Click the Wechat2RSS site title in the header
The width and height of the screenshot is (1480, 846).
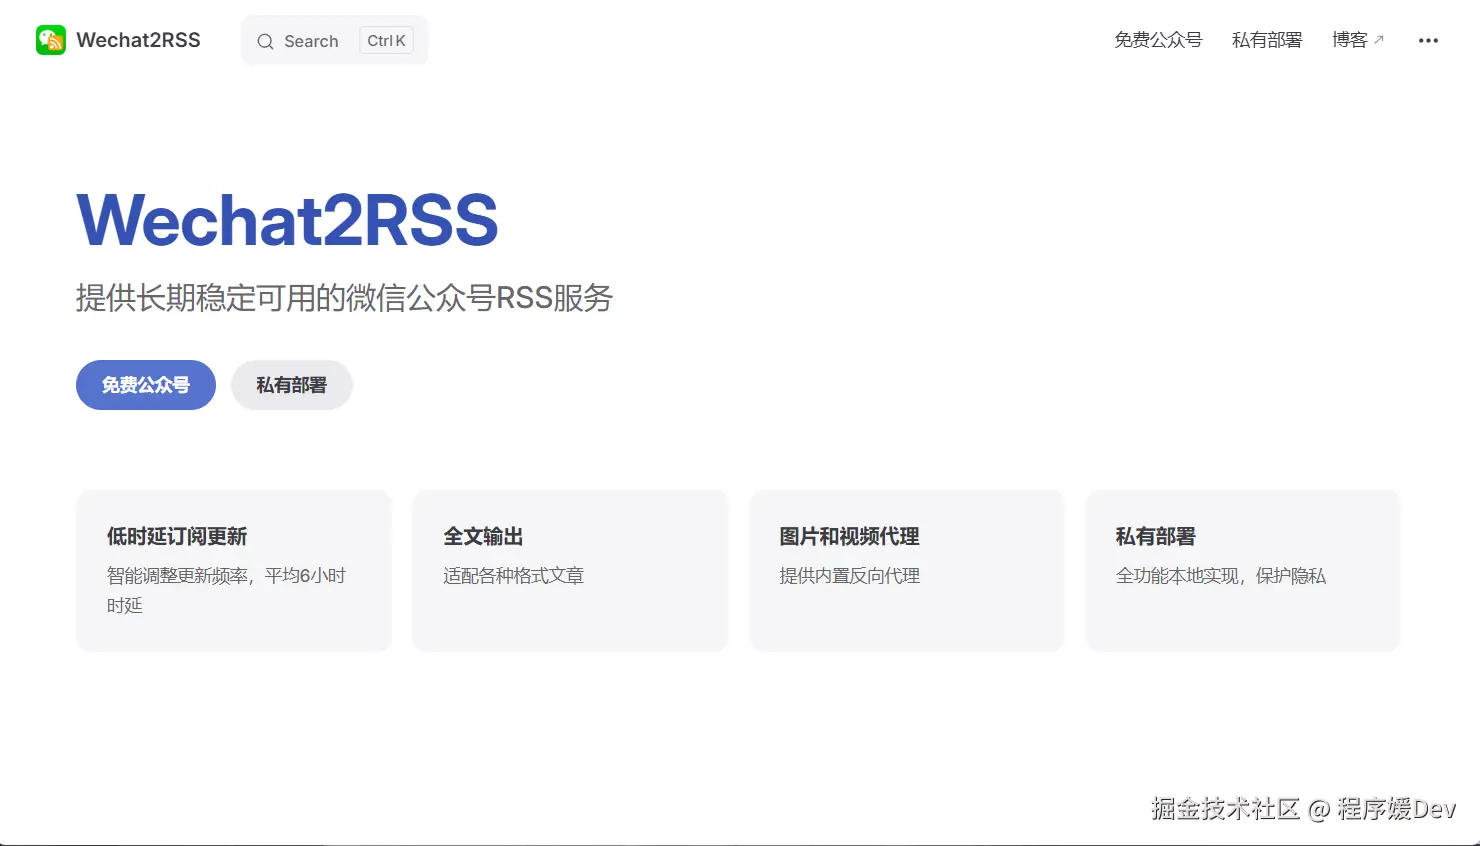pos(138,40)
